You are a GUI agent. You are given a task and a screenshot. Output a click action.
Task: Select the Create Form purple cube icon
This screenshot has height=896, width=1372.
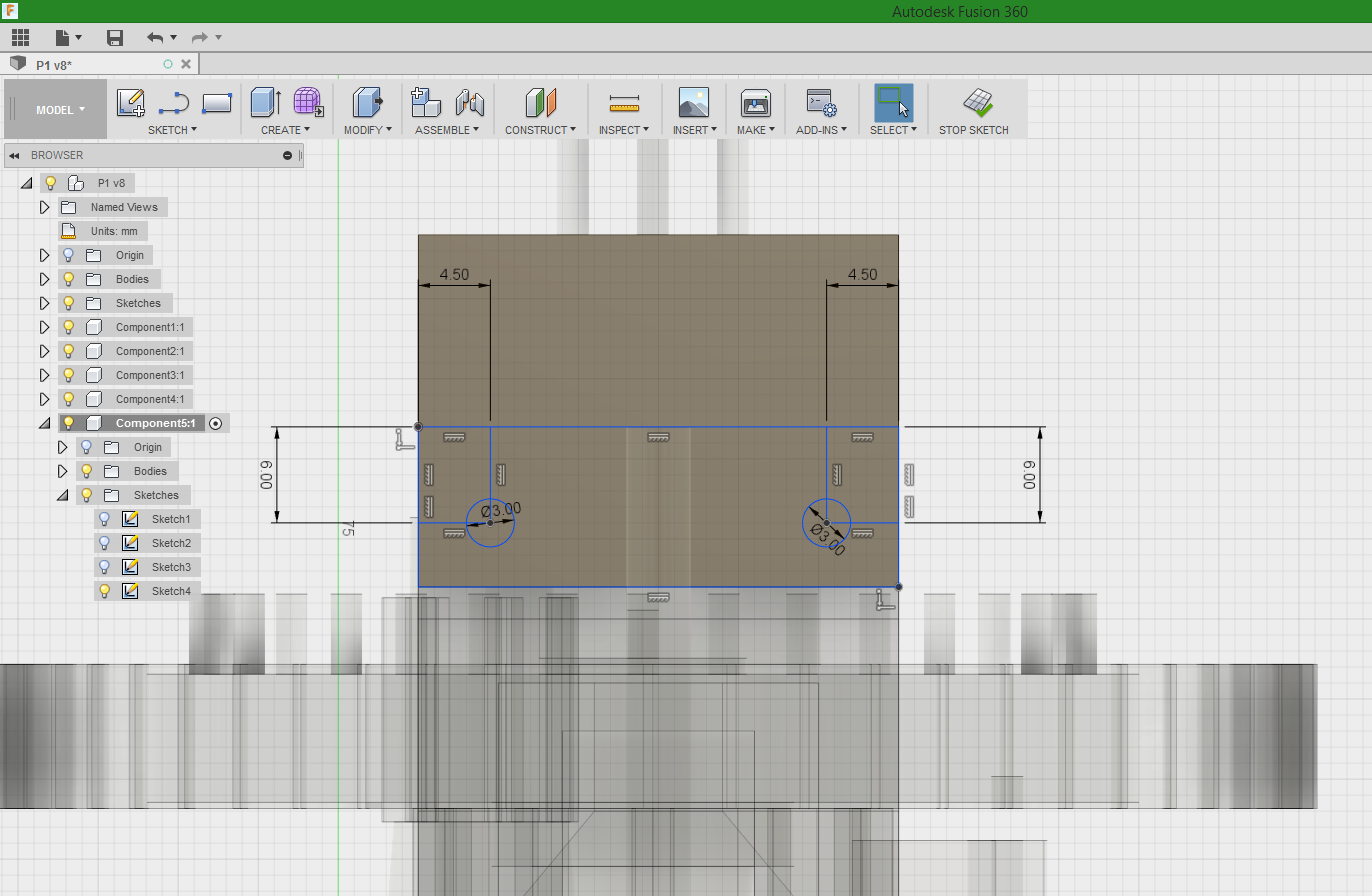pyautogui.click(x=308, y=103)
